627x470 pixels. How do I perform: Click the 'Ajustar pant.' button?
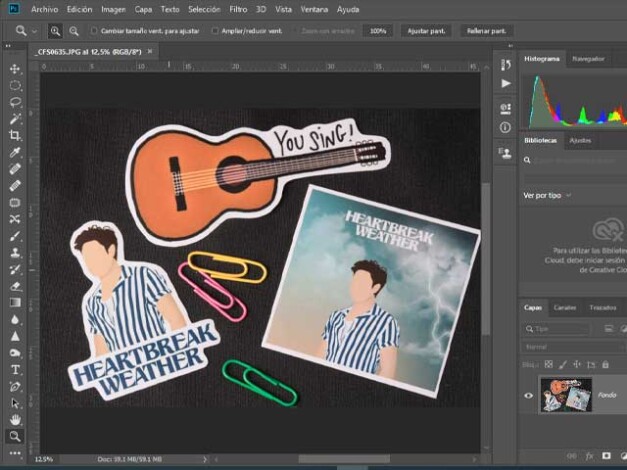(x=426, y=31)
